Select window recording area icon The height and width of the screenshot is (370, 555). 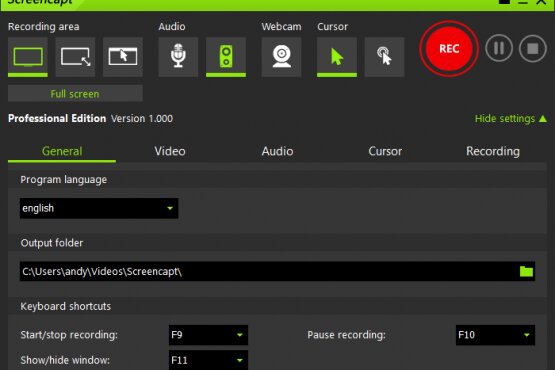123,57
